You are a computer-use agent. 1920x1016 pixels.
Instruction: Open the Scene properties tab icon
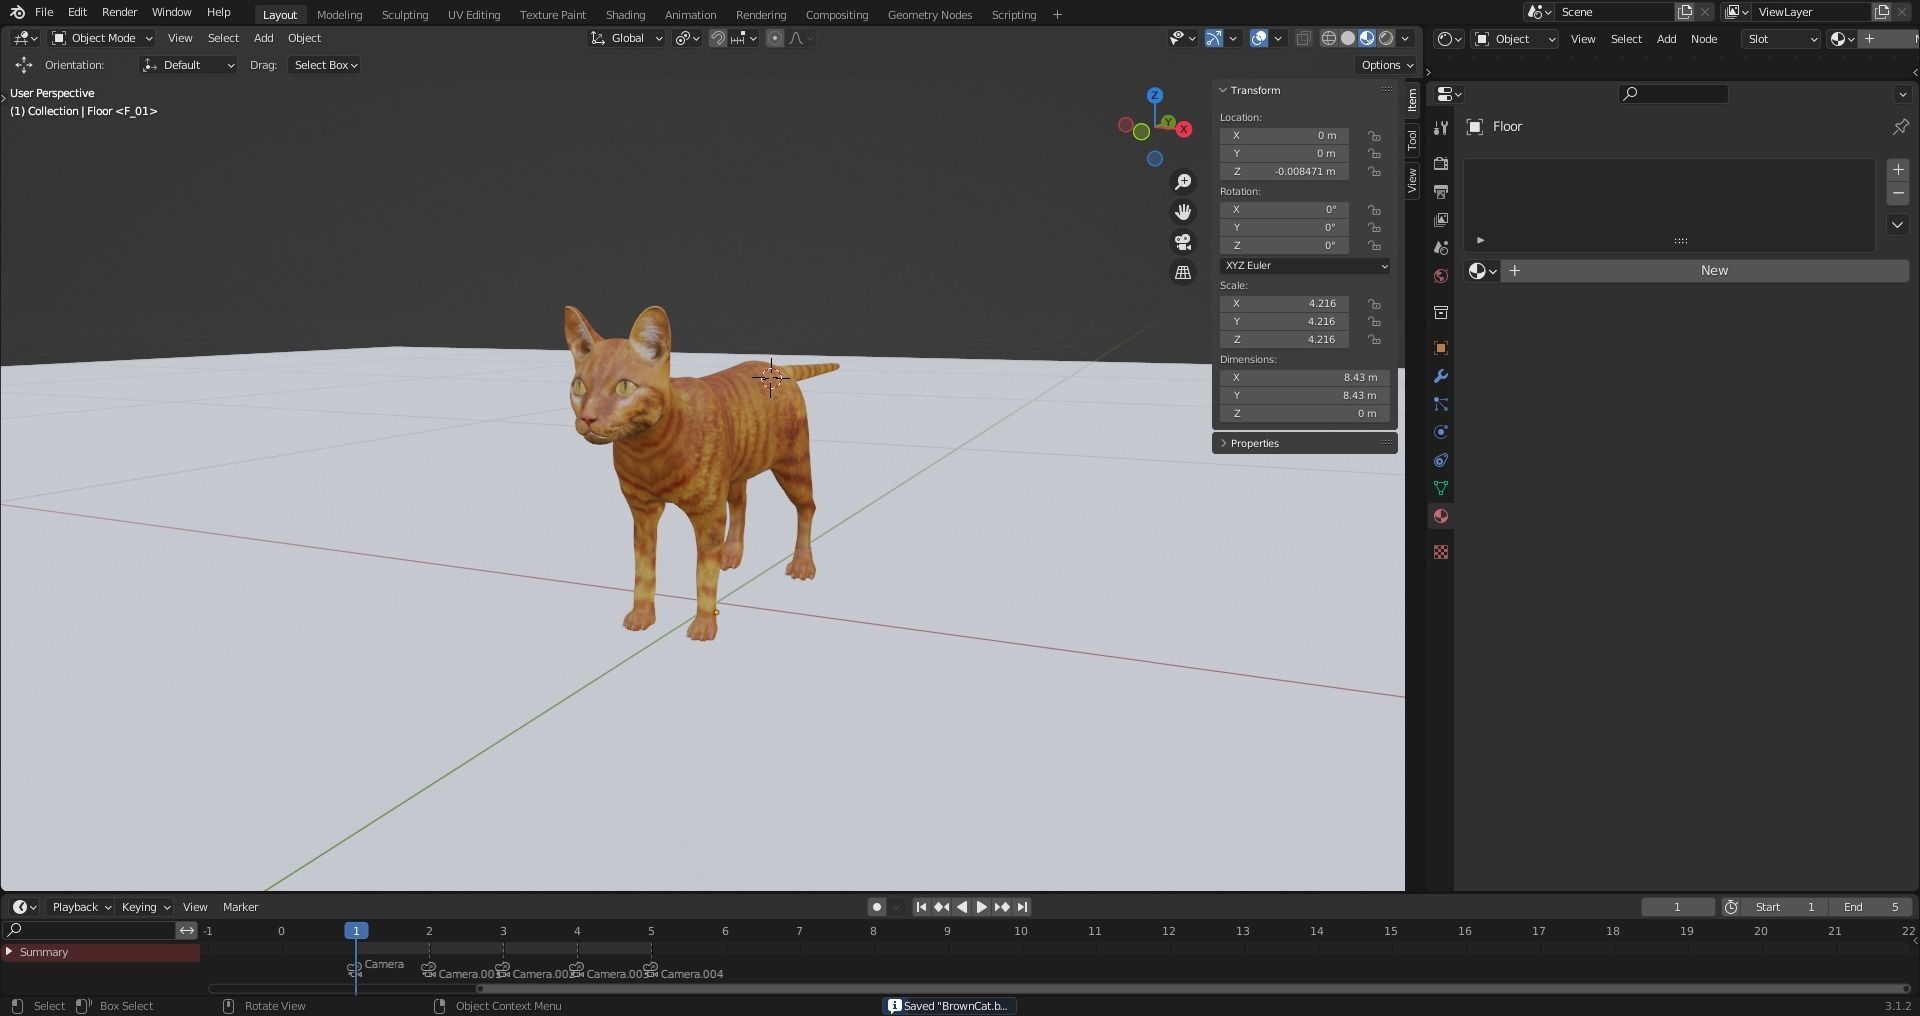tap(1441, 247)
